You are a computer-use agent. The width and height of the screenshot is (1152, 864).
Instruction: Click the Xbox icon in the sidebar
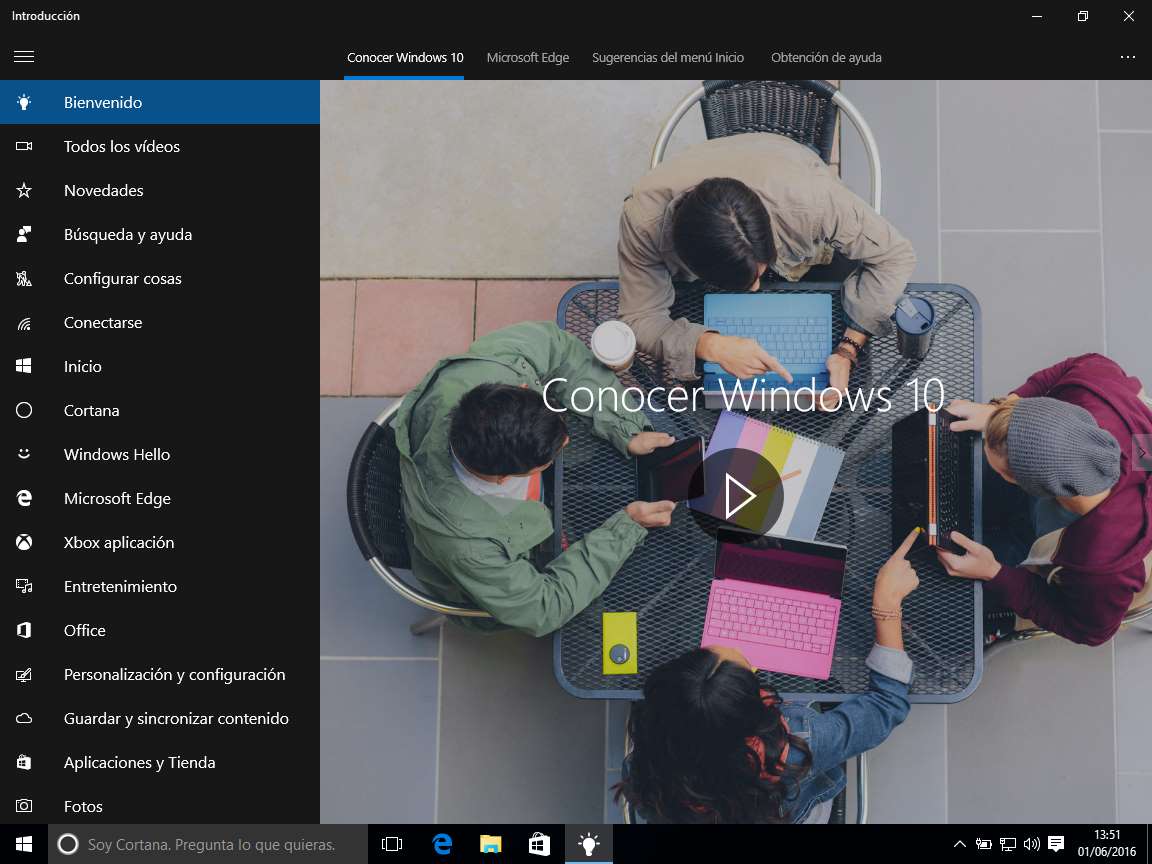(24, 542)
